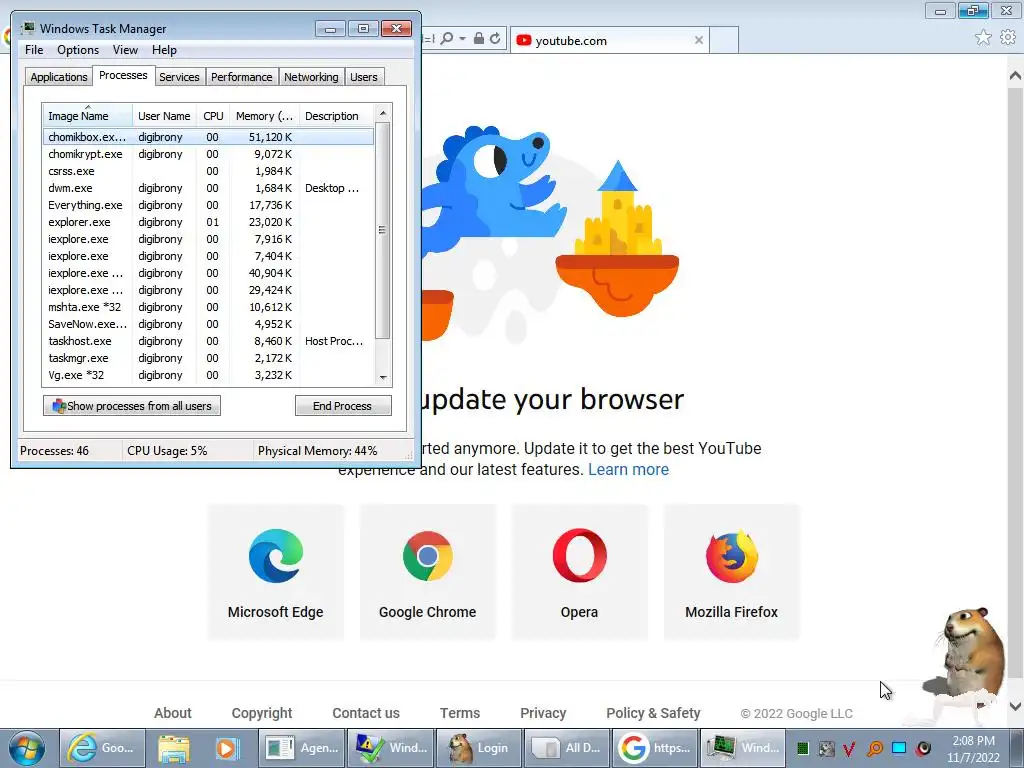Select the youtube.com browser tab
The width and height of the screenshot is (1024, 768).
[x=609, y=40]
